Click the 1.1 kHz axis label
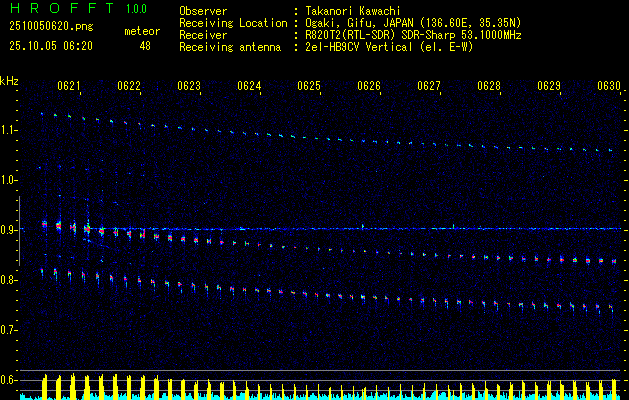Screen dimensions: 629x400 click(x=9, y=130)
